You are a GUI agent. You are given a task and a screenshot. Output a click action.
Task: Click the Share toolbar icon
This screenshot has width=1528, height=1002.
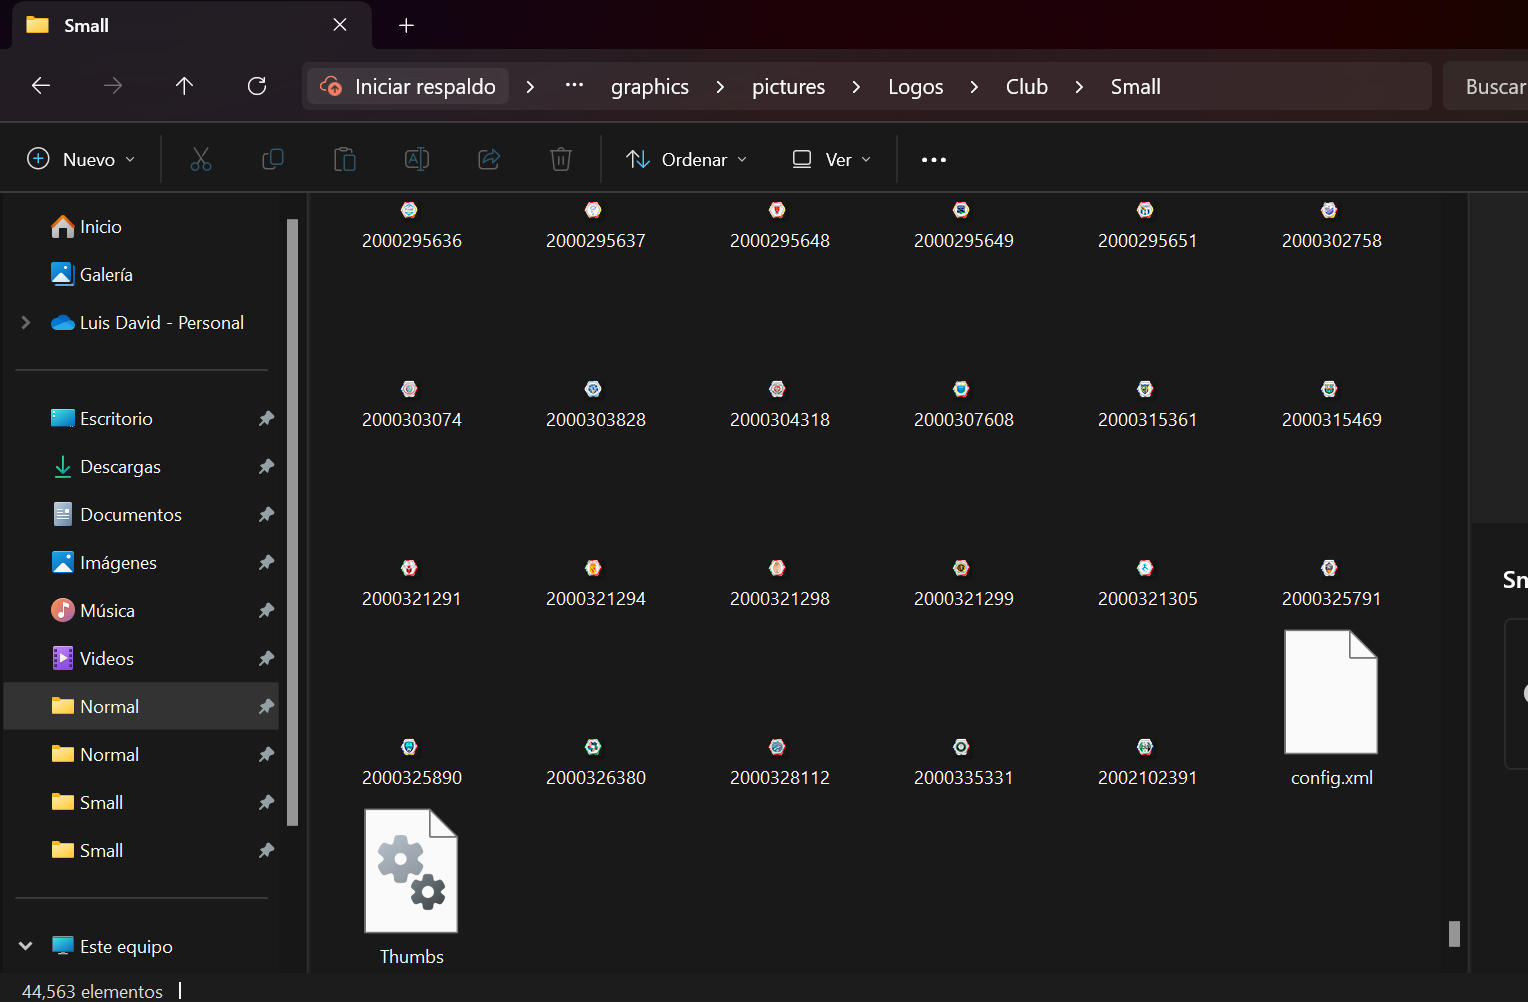click(489, 159)
